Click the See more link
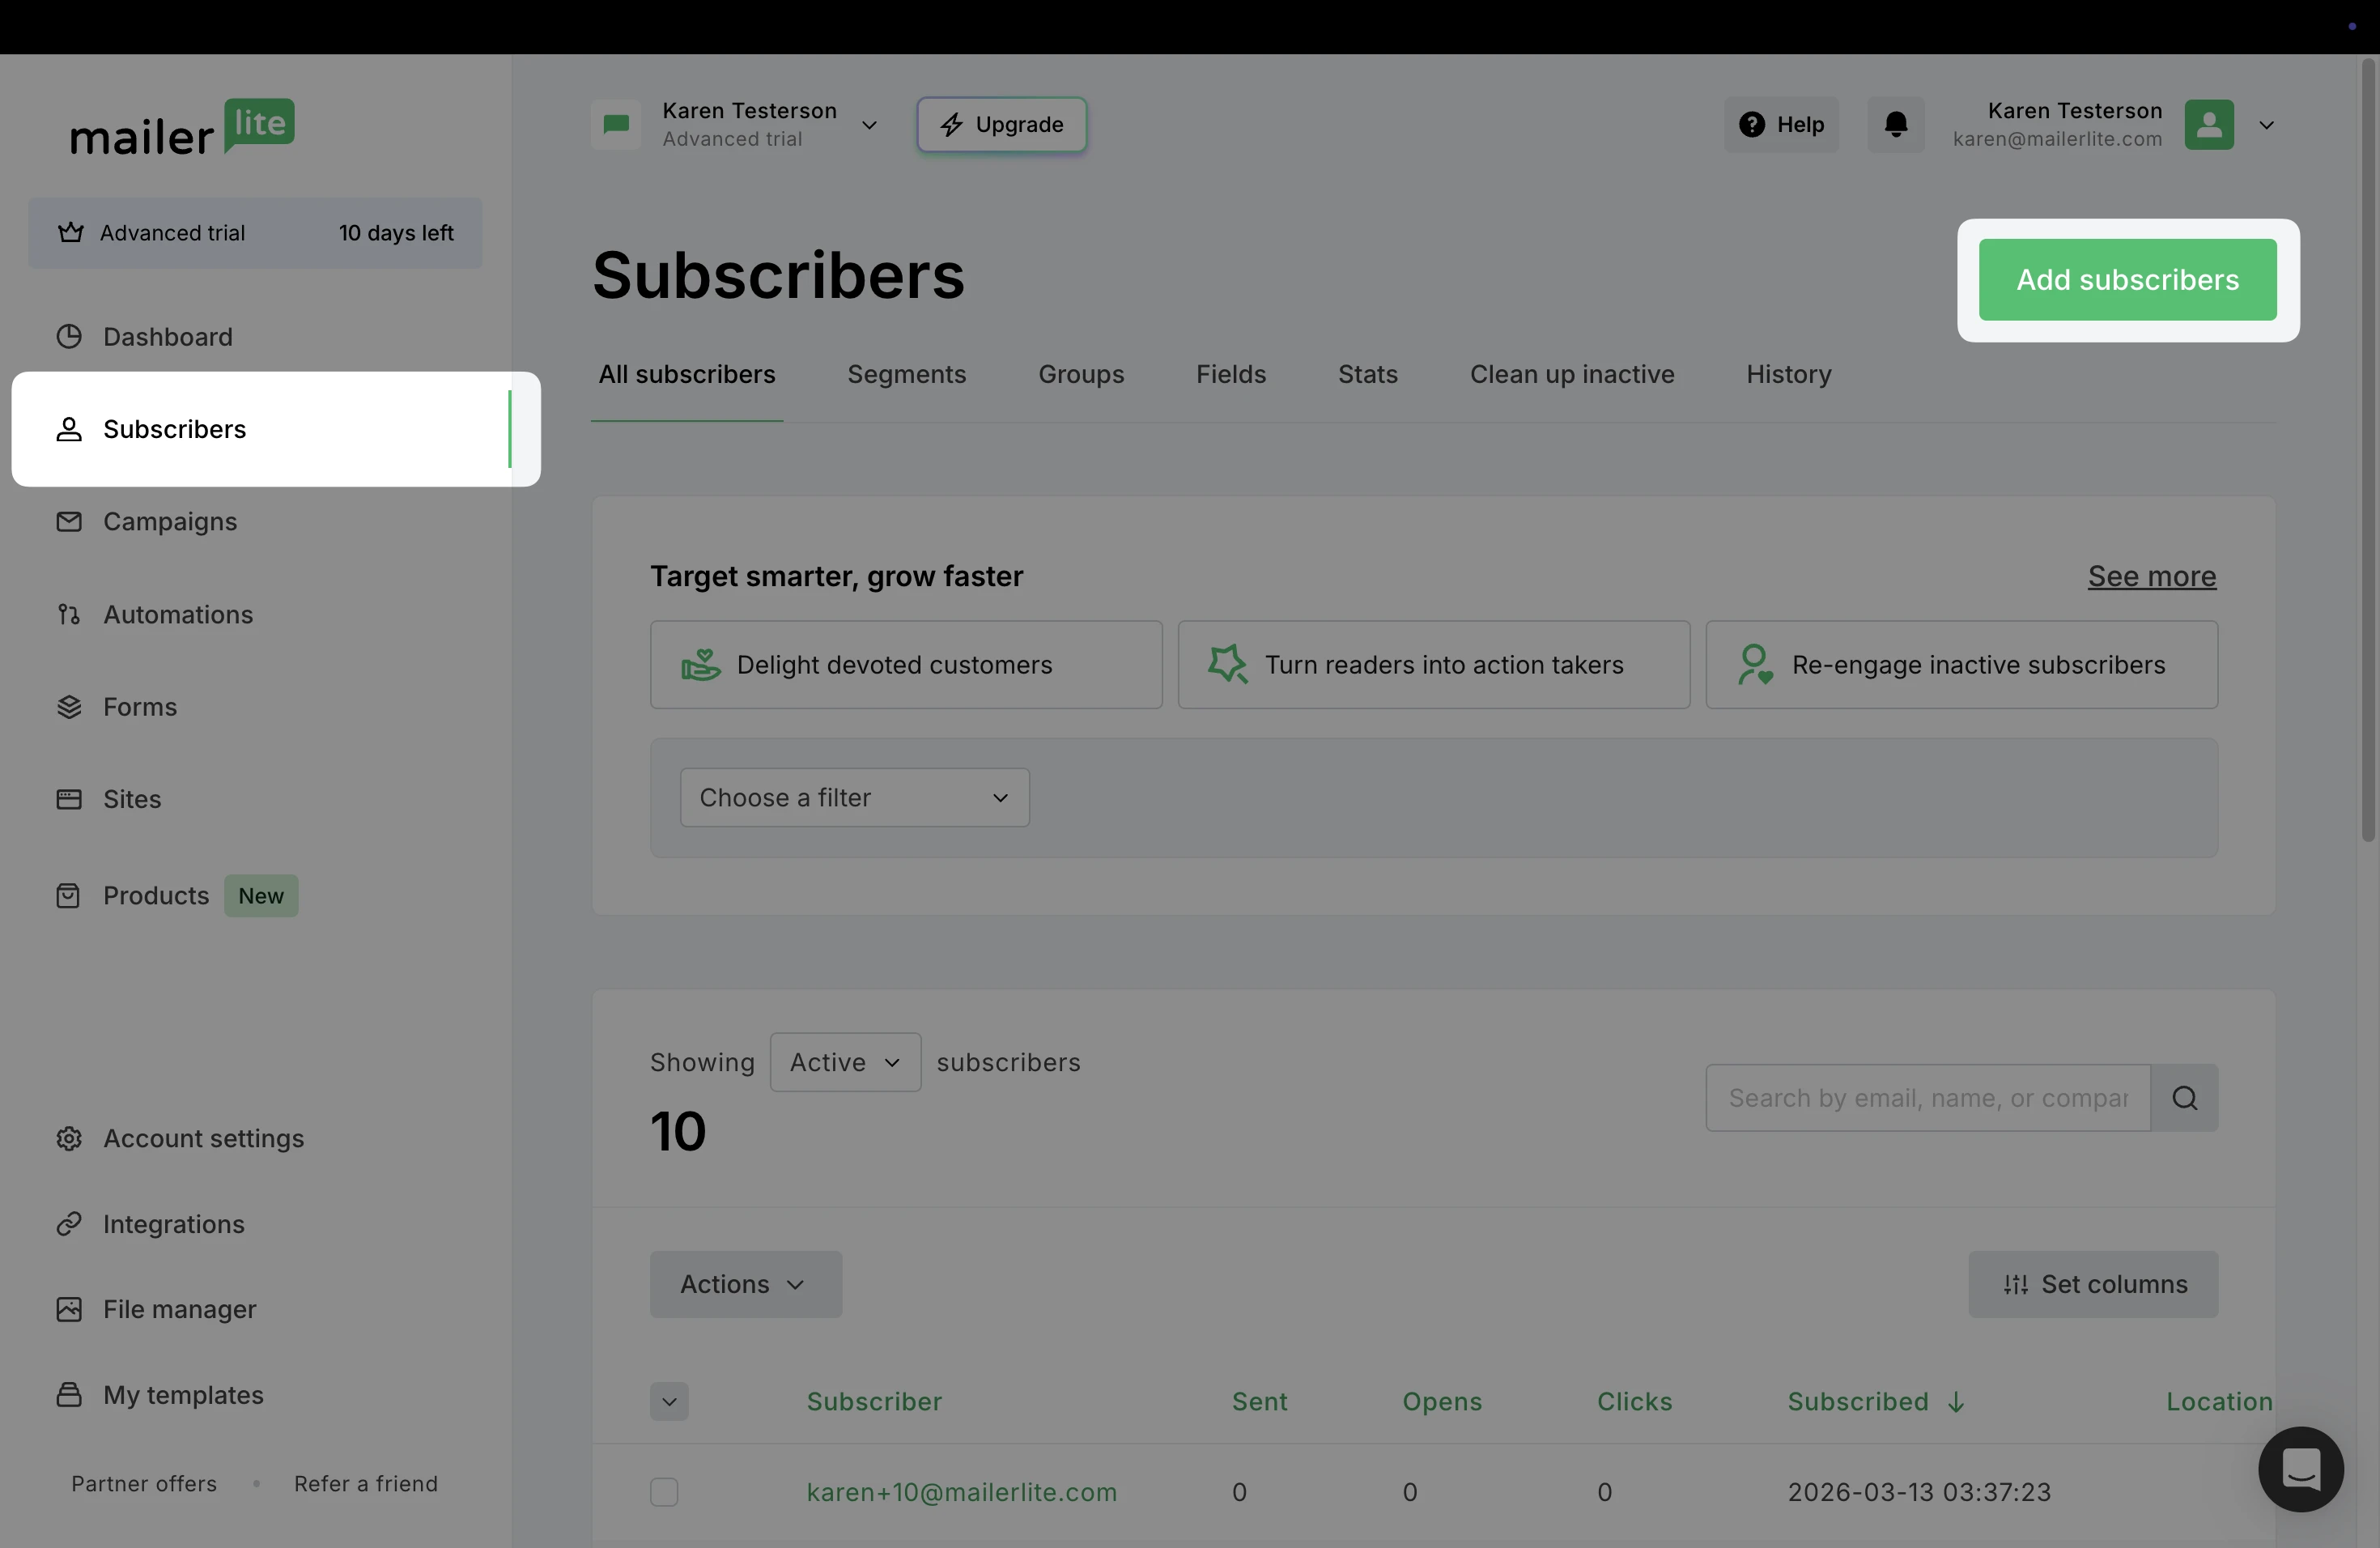Image resolution: width=2380 pixels, height=1548 pixels. coord(2151,576)
